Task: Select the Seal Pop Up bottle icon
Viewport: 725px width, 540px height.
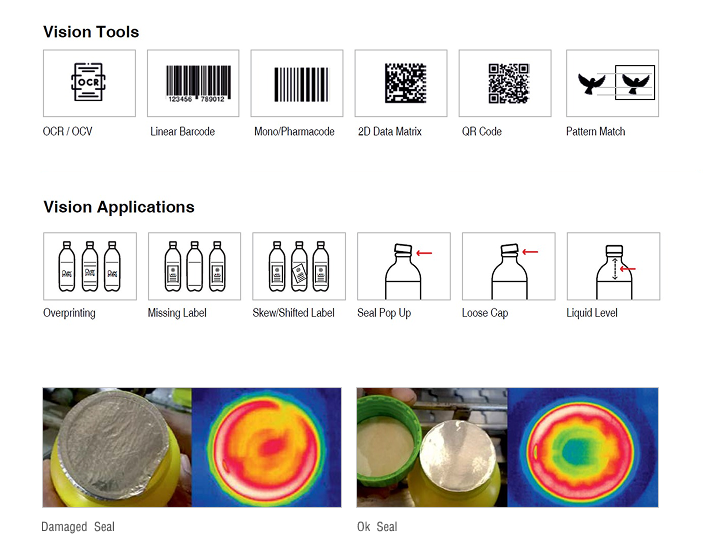Action: (403, 266)
